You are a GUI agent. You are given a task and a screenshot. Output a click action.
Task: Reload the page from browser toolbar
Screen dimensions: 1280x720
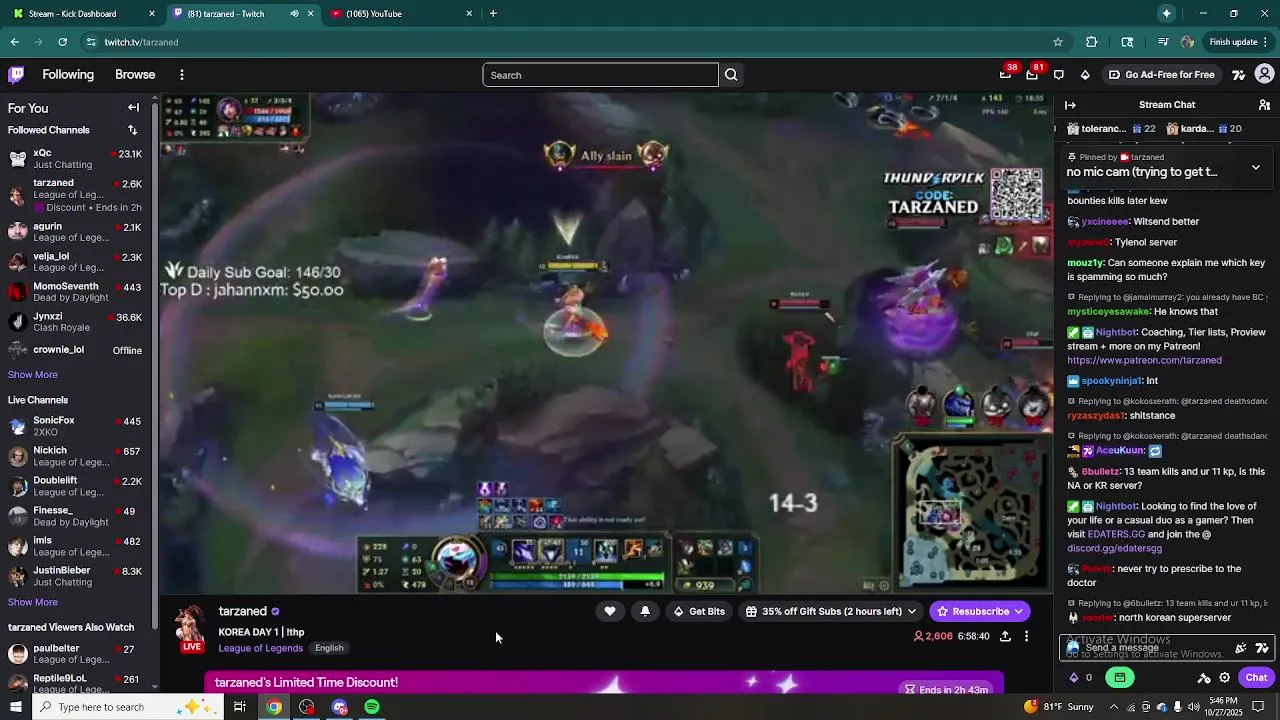(62, 42)
